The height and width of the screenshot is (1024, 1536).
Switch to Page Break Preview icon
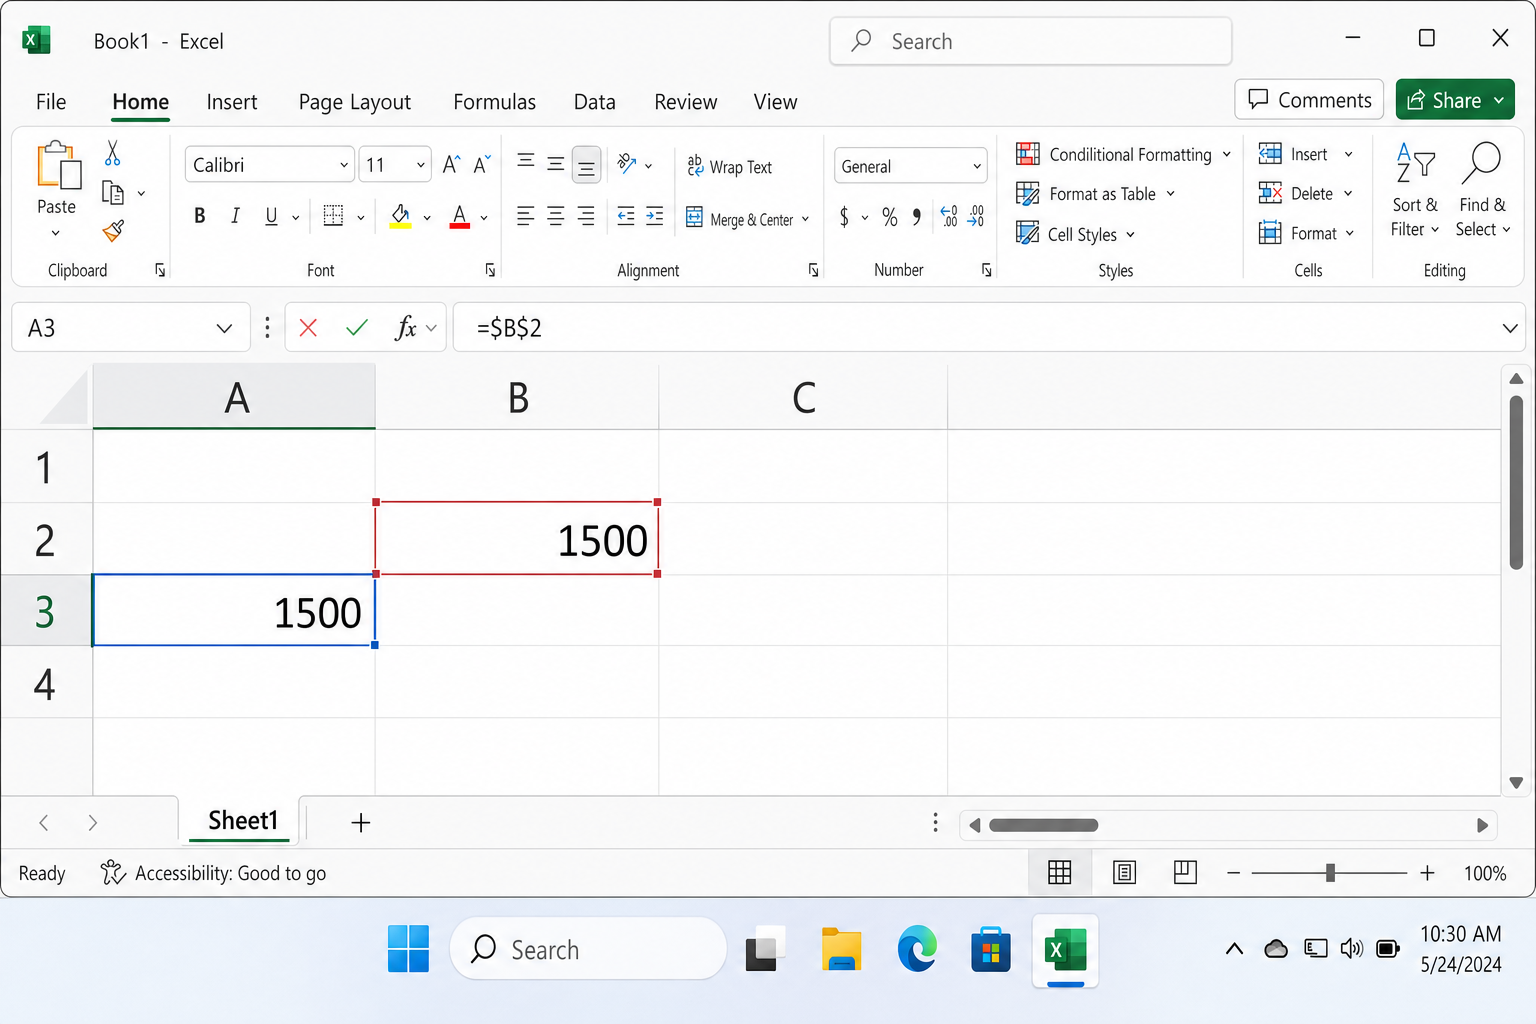[1185, 873]
